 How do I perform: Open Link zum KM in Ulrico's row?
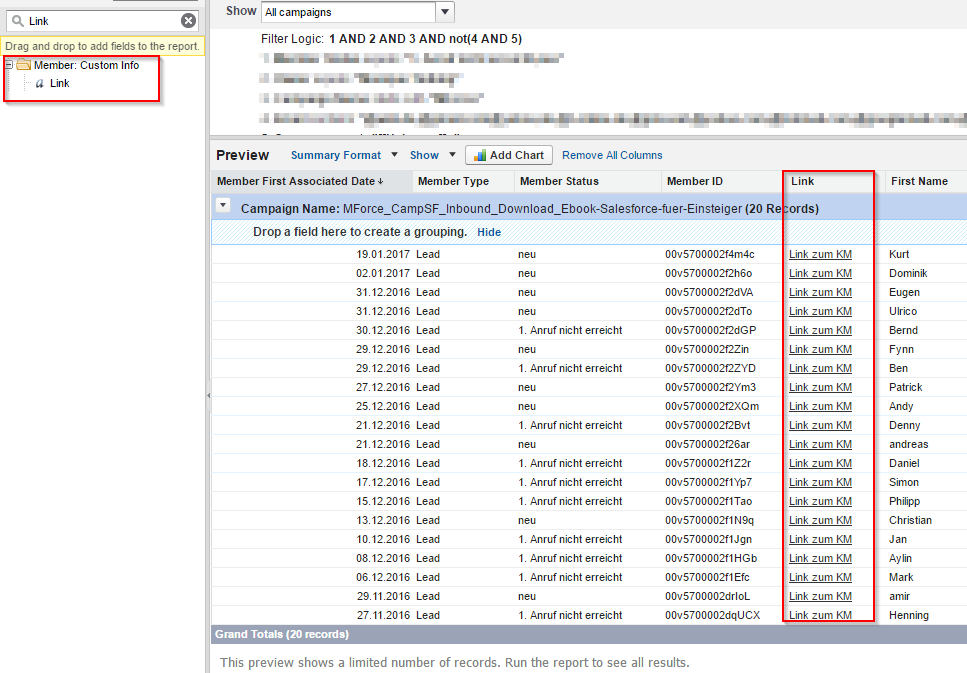[820, 312]
